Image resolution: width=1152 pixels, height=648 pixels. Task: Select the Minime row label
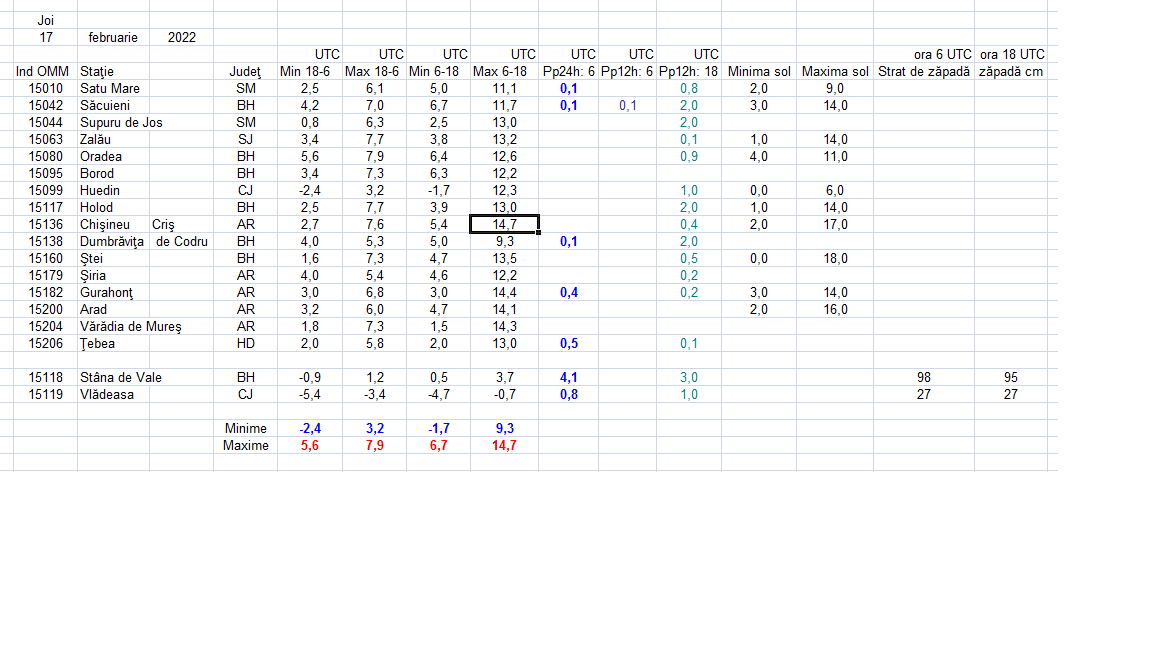pos(245,428)
